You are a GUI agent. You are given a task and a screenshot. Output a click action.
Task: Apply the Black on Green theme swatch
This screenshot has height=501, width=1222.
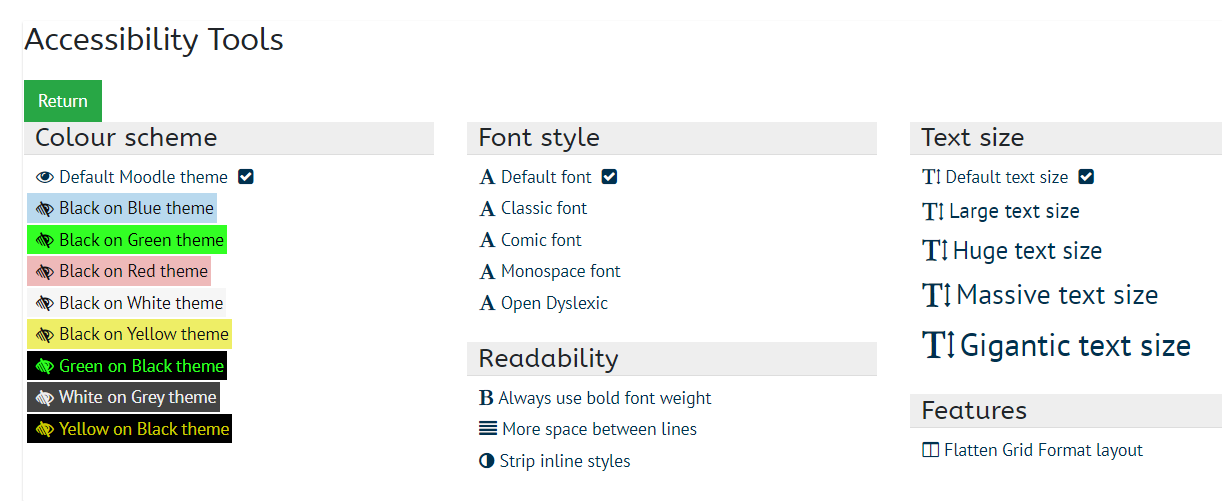[127, 240]
